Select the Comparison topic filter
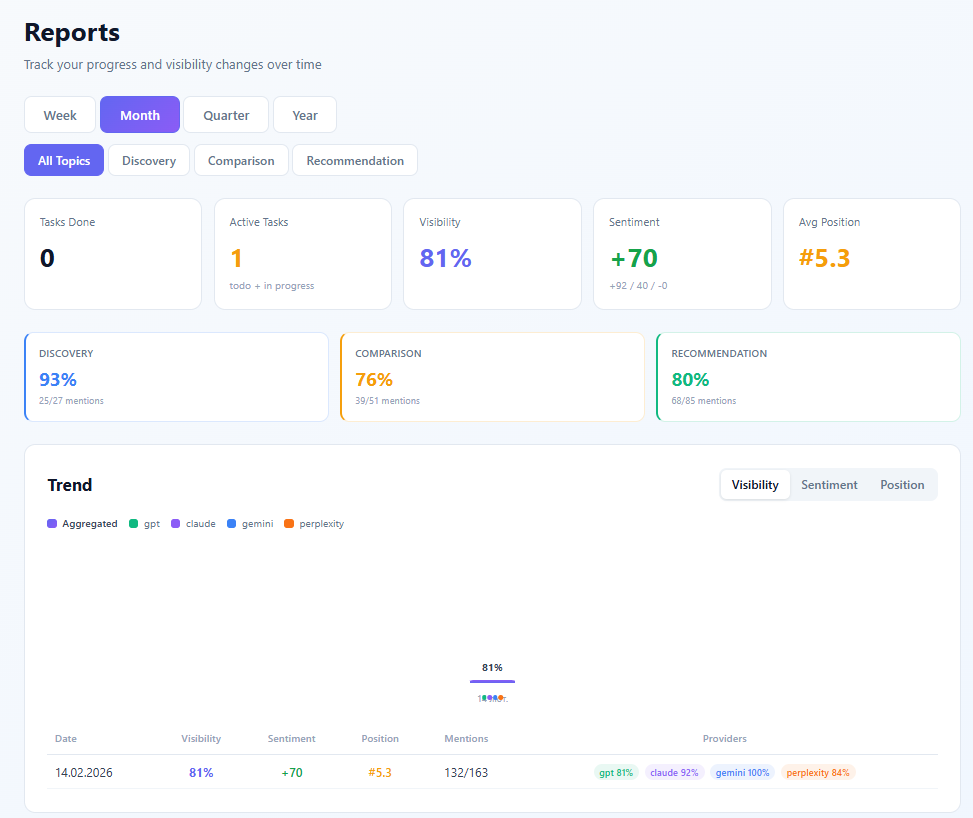The height and width of the screenshot is (818, 973). tap(240, 160)
